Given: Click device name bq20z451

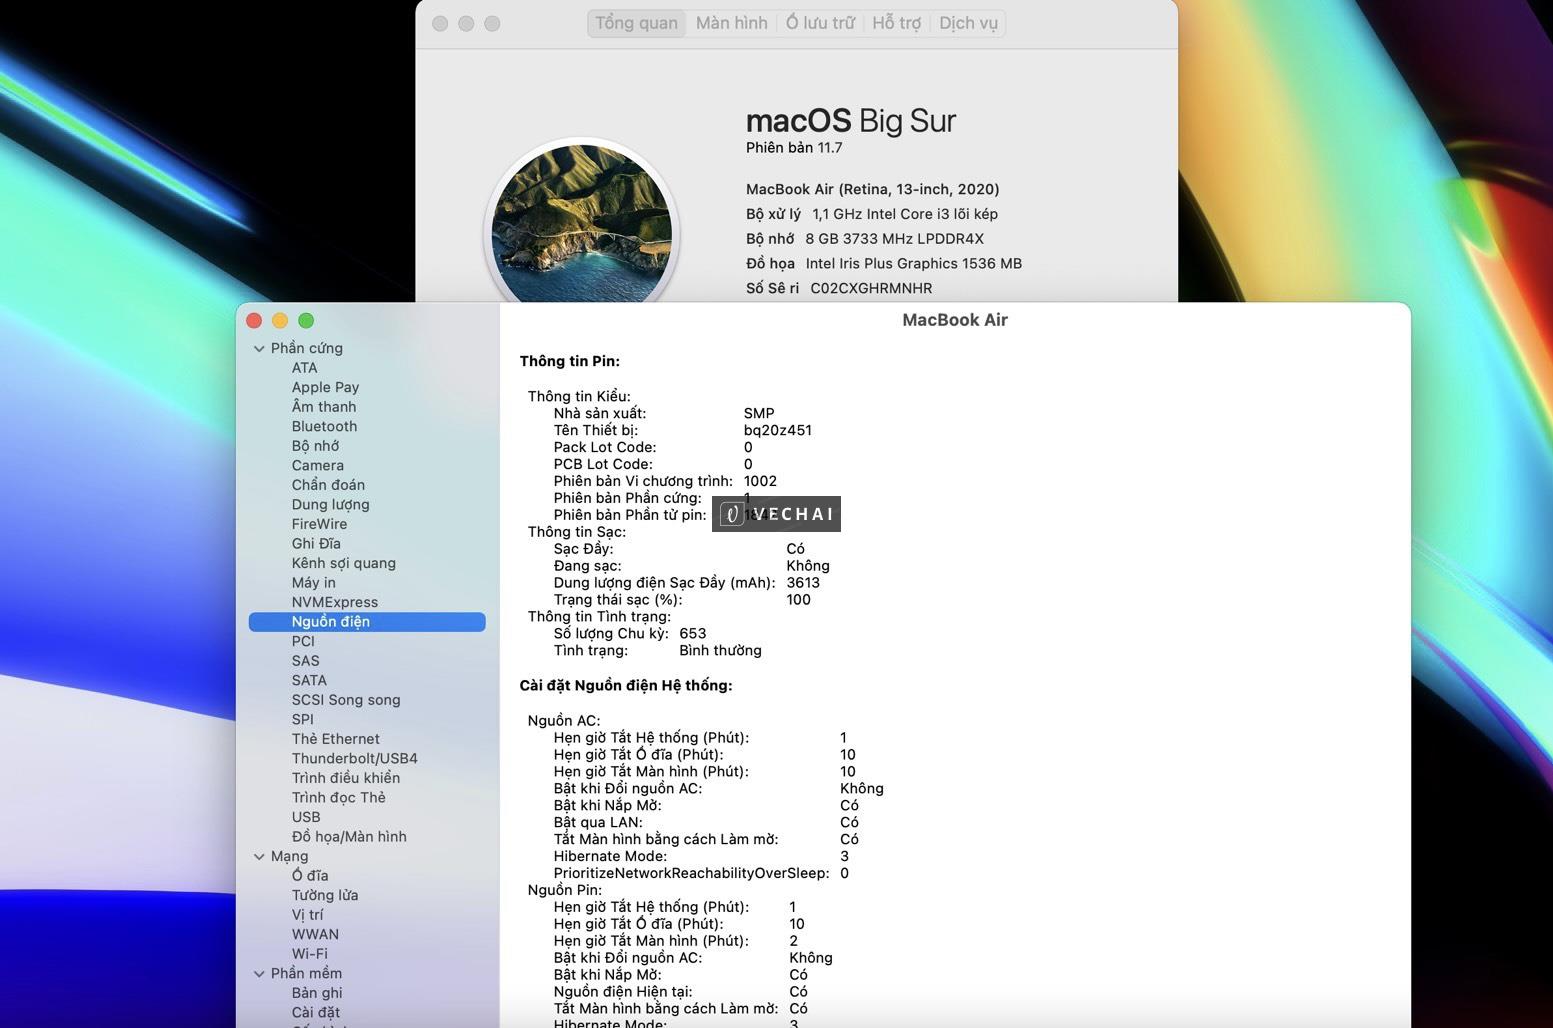Looking at the screenshot, I should pyautogui.click(x=777, y=431).
